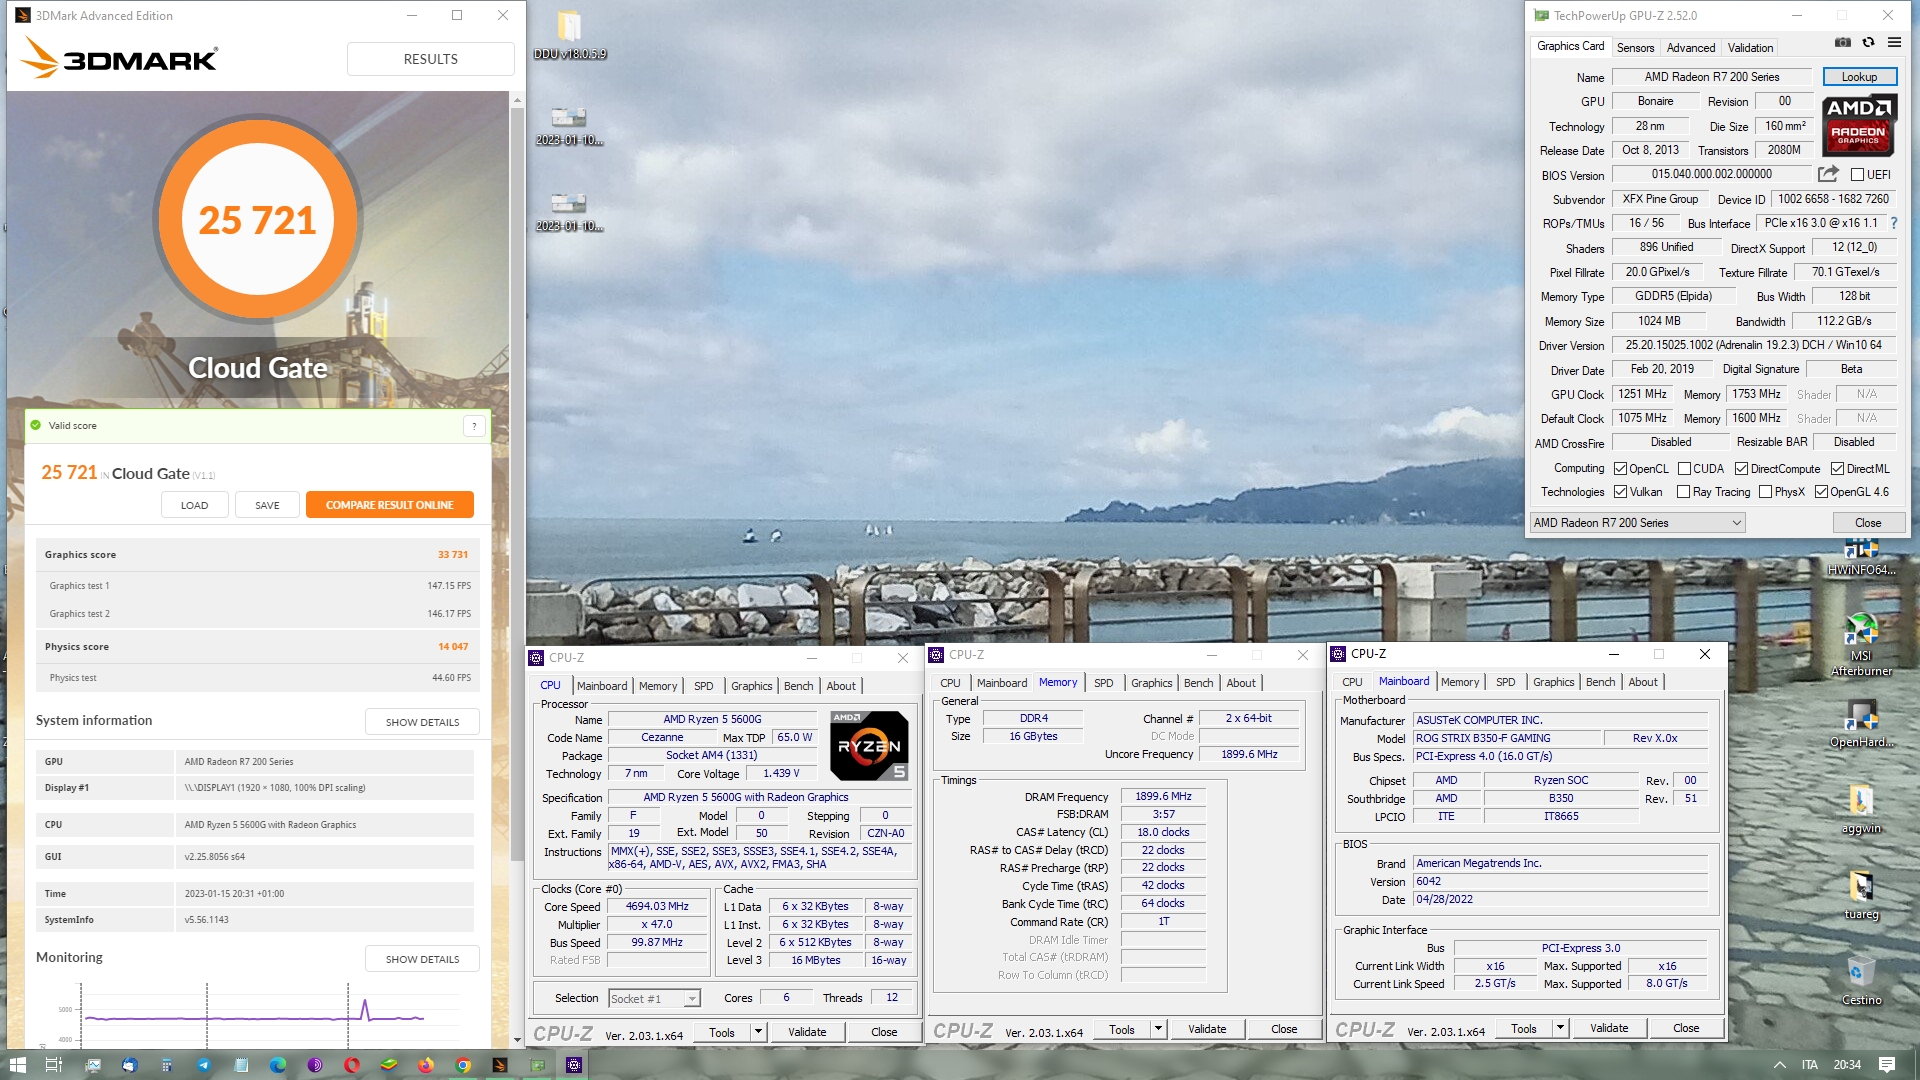Click the Validate button in Memory tab window
This screenshot has height=1080, width=1920.
pos(1207,1029)
